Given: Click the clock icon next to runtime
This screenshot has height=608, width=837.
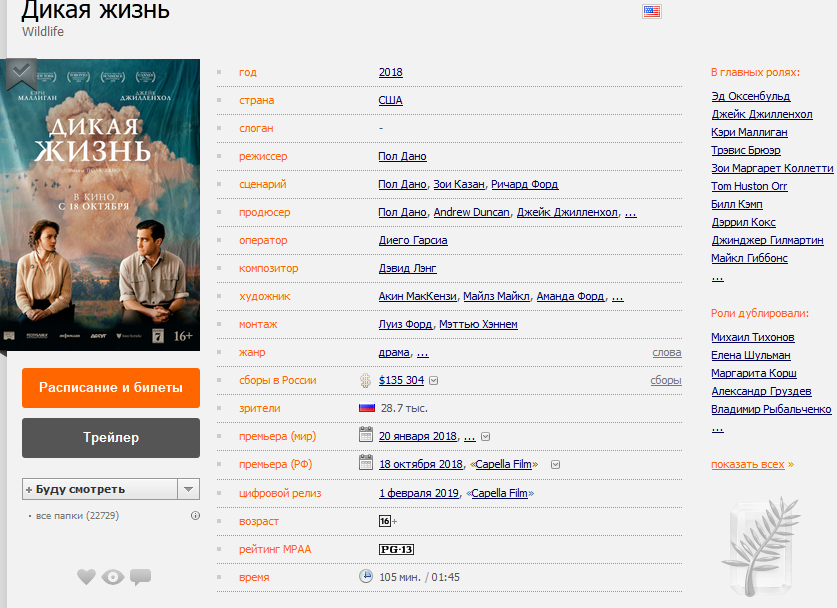Looking at the screenshot, I should click(366, 577).
